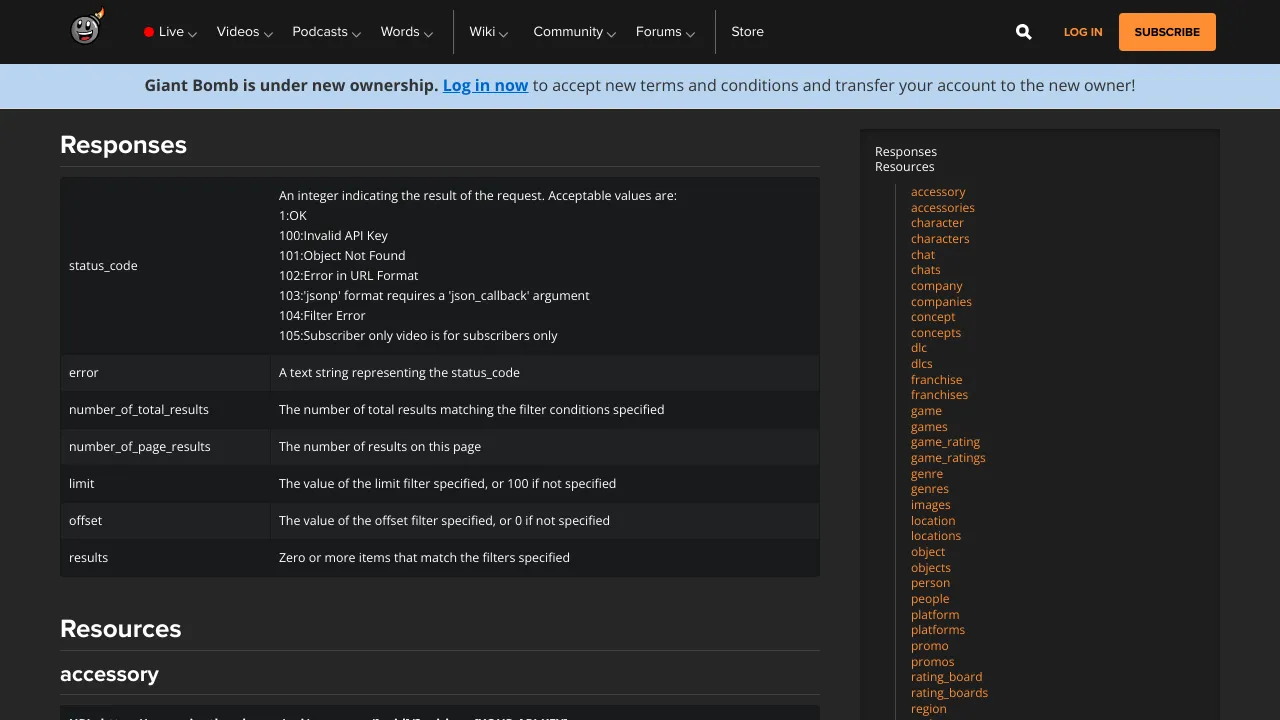Click the 'limit' row label
The width and height of the screenshot is (1280, 720).
click(x=82, y=484)
